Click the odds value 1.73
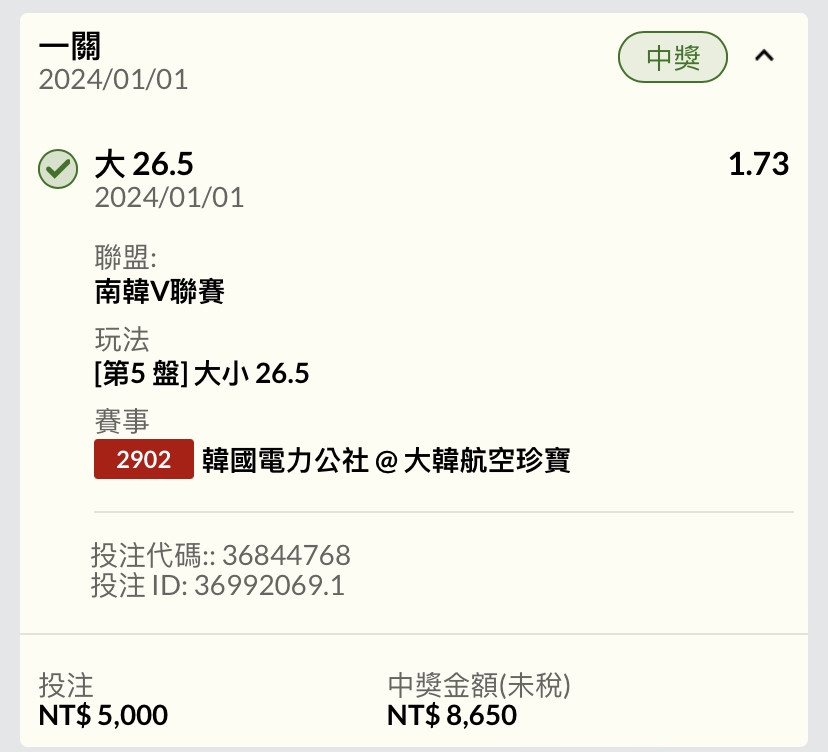Screen dimensions: 828x752 coord(759,164)
